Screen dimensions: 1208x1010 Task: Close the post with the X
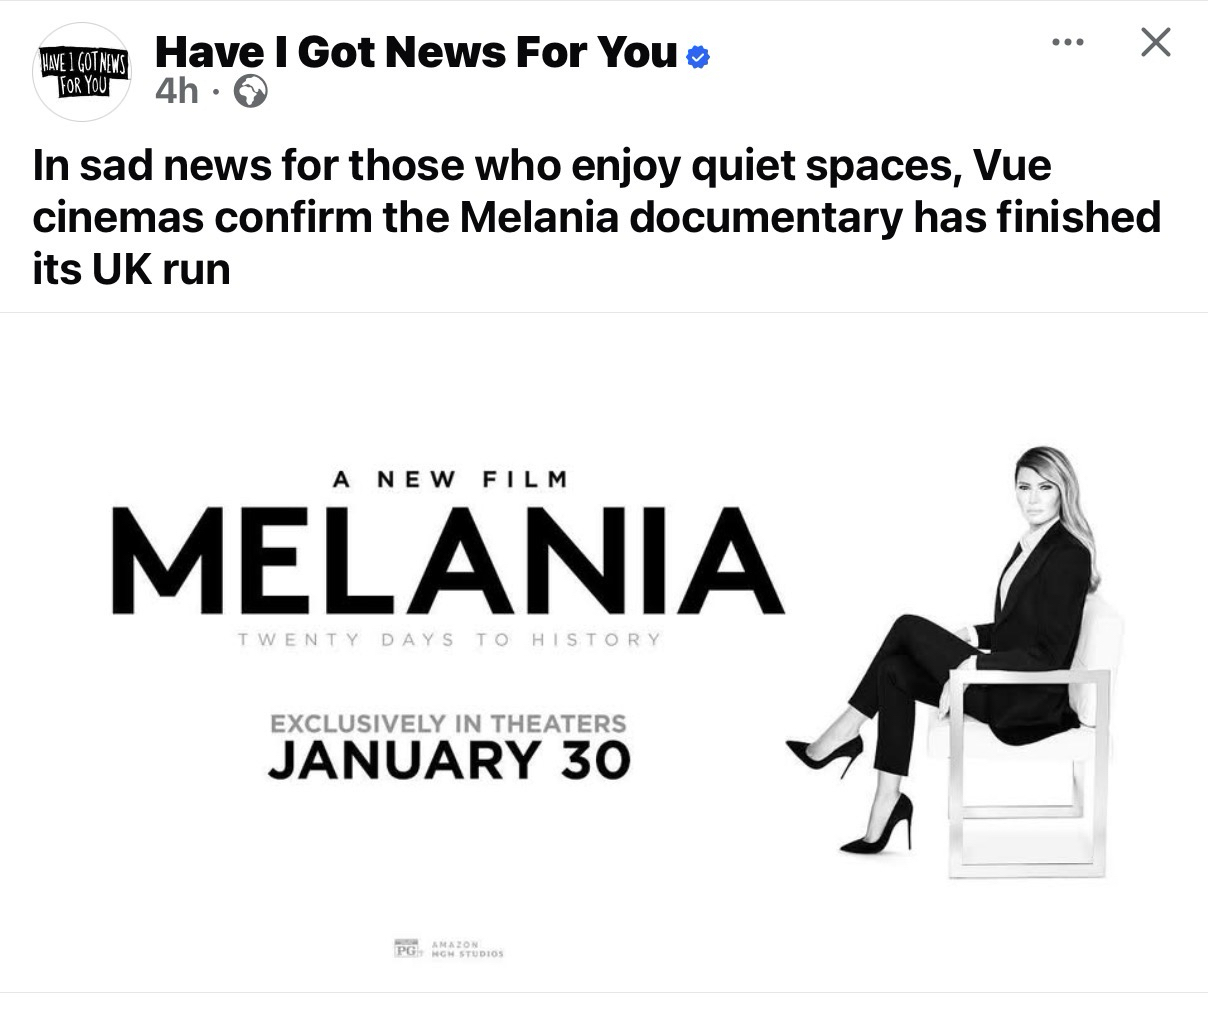tap(1155, 43)
